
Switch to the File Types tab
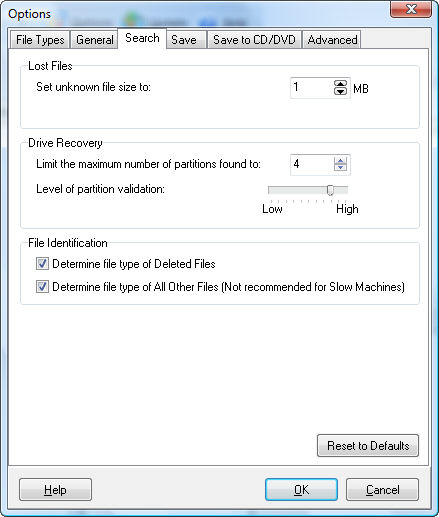tap(40, 40)
